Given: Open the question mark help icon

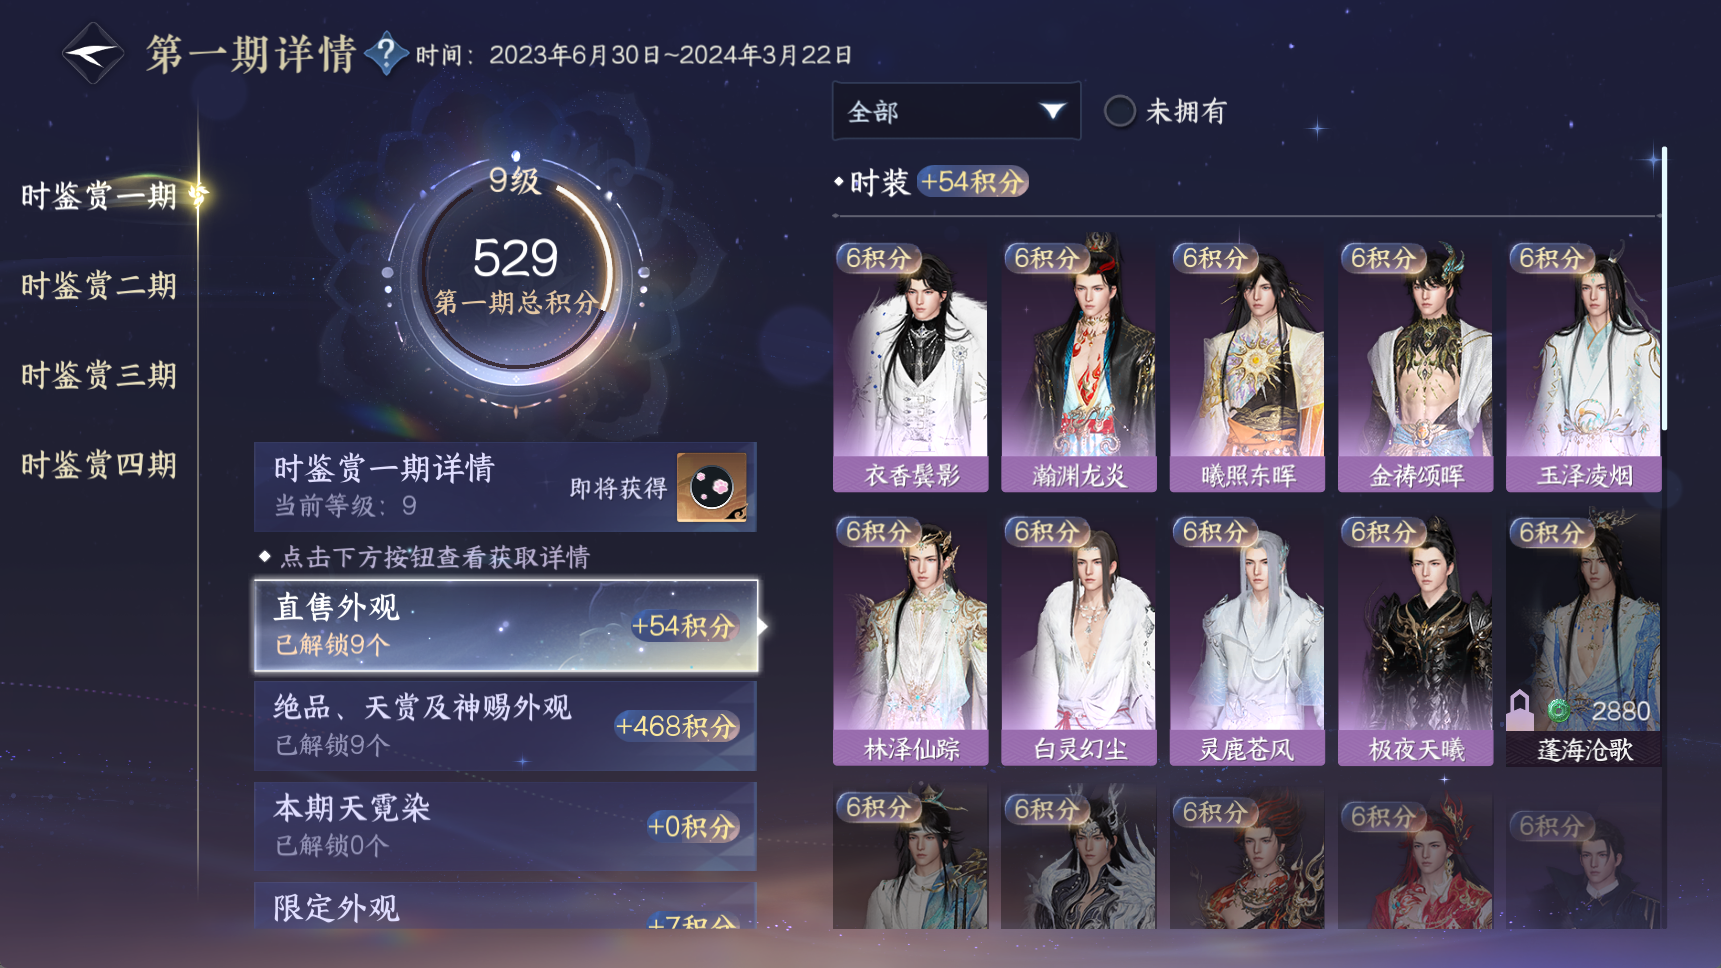Looking at the screenshot, I should pos(386,53).
